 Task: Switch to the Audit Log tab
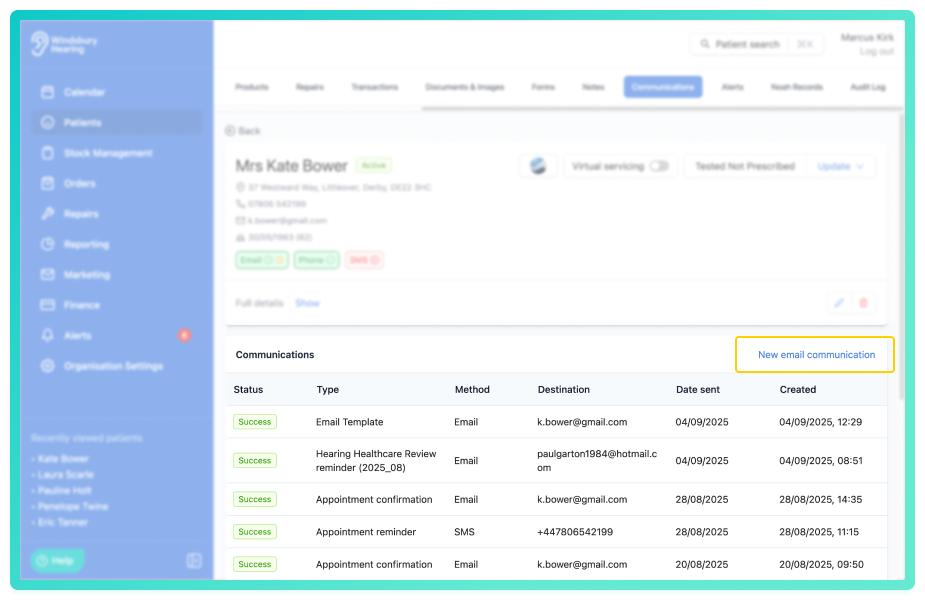click(x=868, y=87)
